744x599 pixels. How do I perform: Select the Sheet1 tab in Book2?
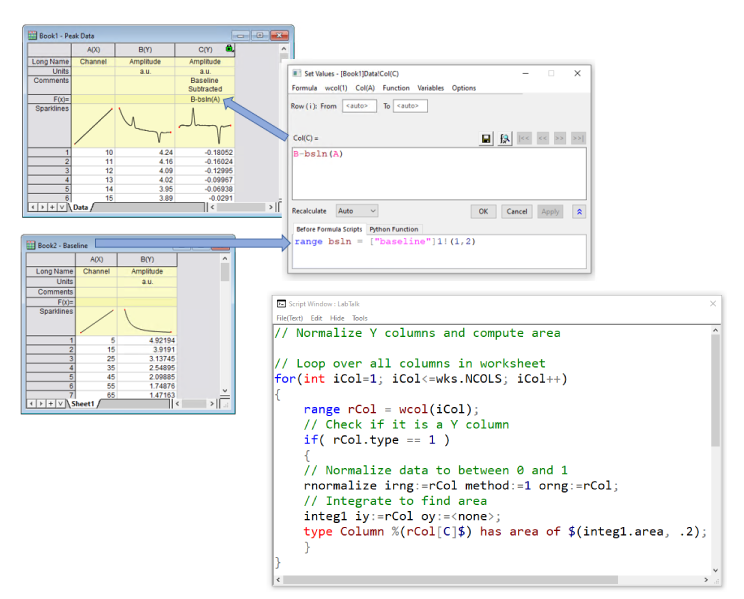83,403
